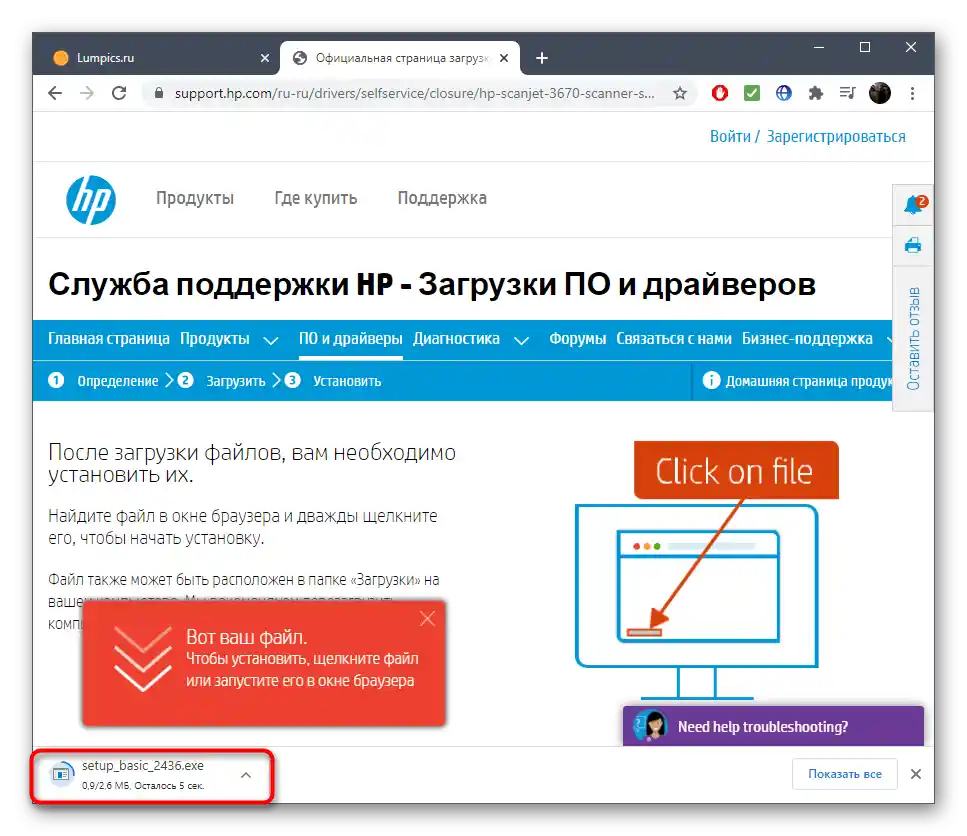Image resolution: width=967 pixels, height=836 pixels.
Task: Click the Click on file illustration
Action: pyautogui.click(x=707, y=570)
